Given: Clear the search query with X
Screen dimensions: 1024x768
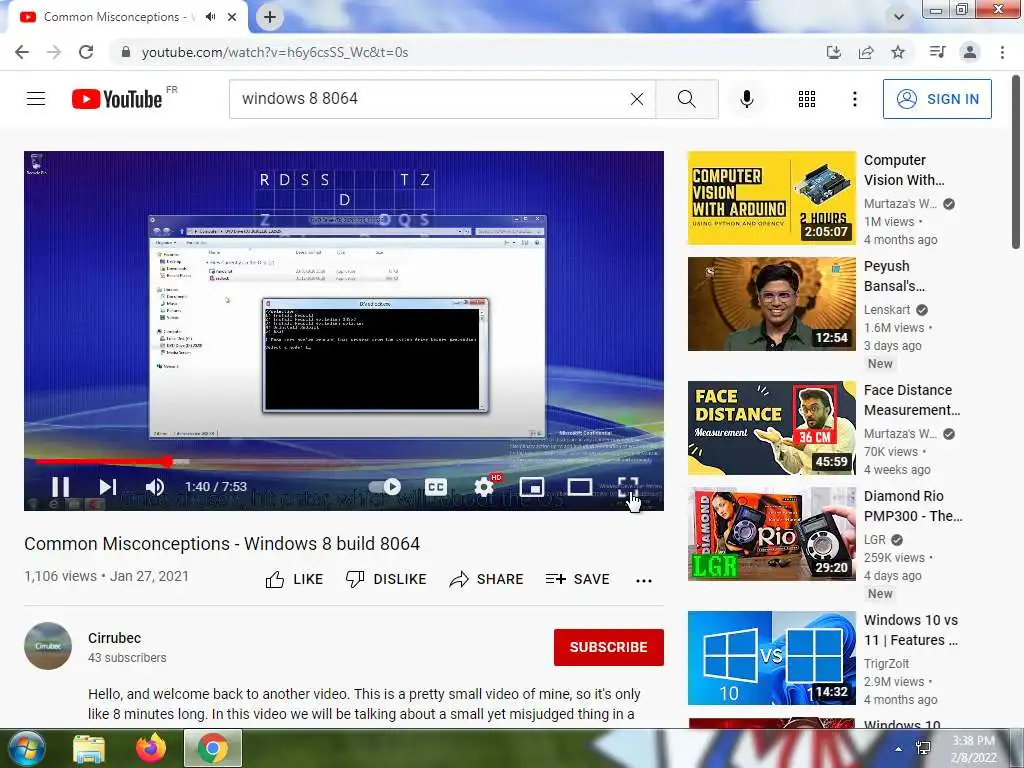Looking at the screenshot, I should tap(637, 99).
